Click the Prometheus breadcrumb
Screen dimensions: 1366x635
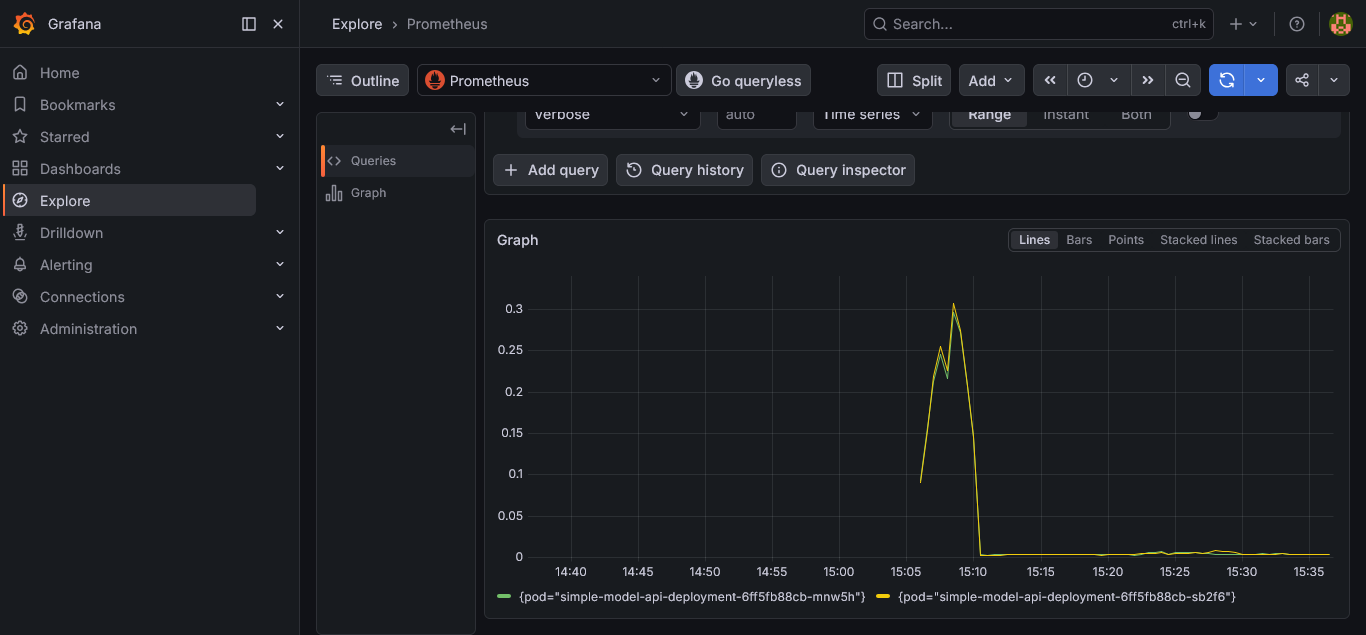pyautogui.click(x=447, y=24)
